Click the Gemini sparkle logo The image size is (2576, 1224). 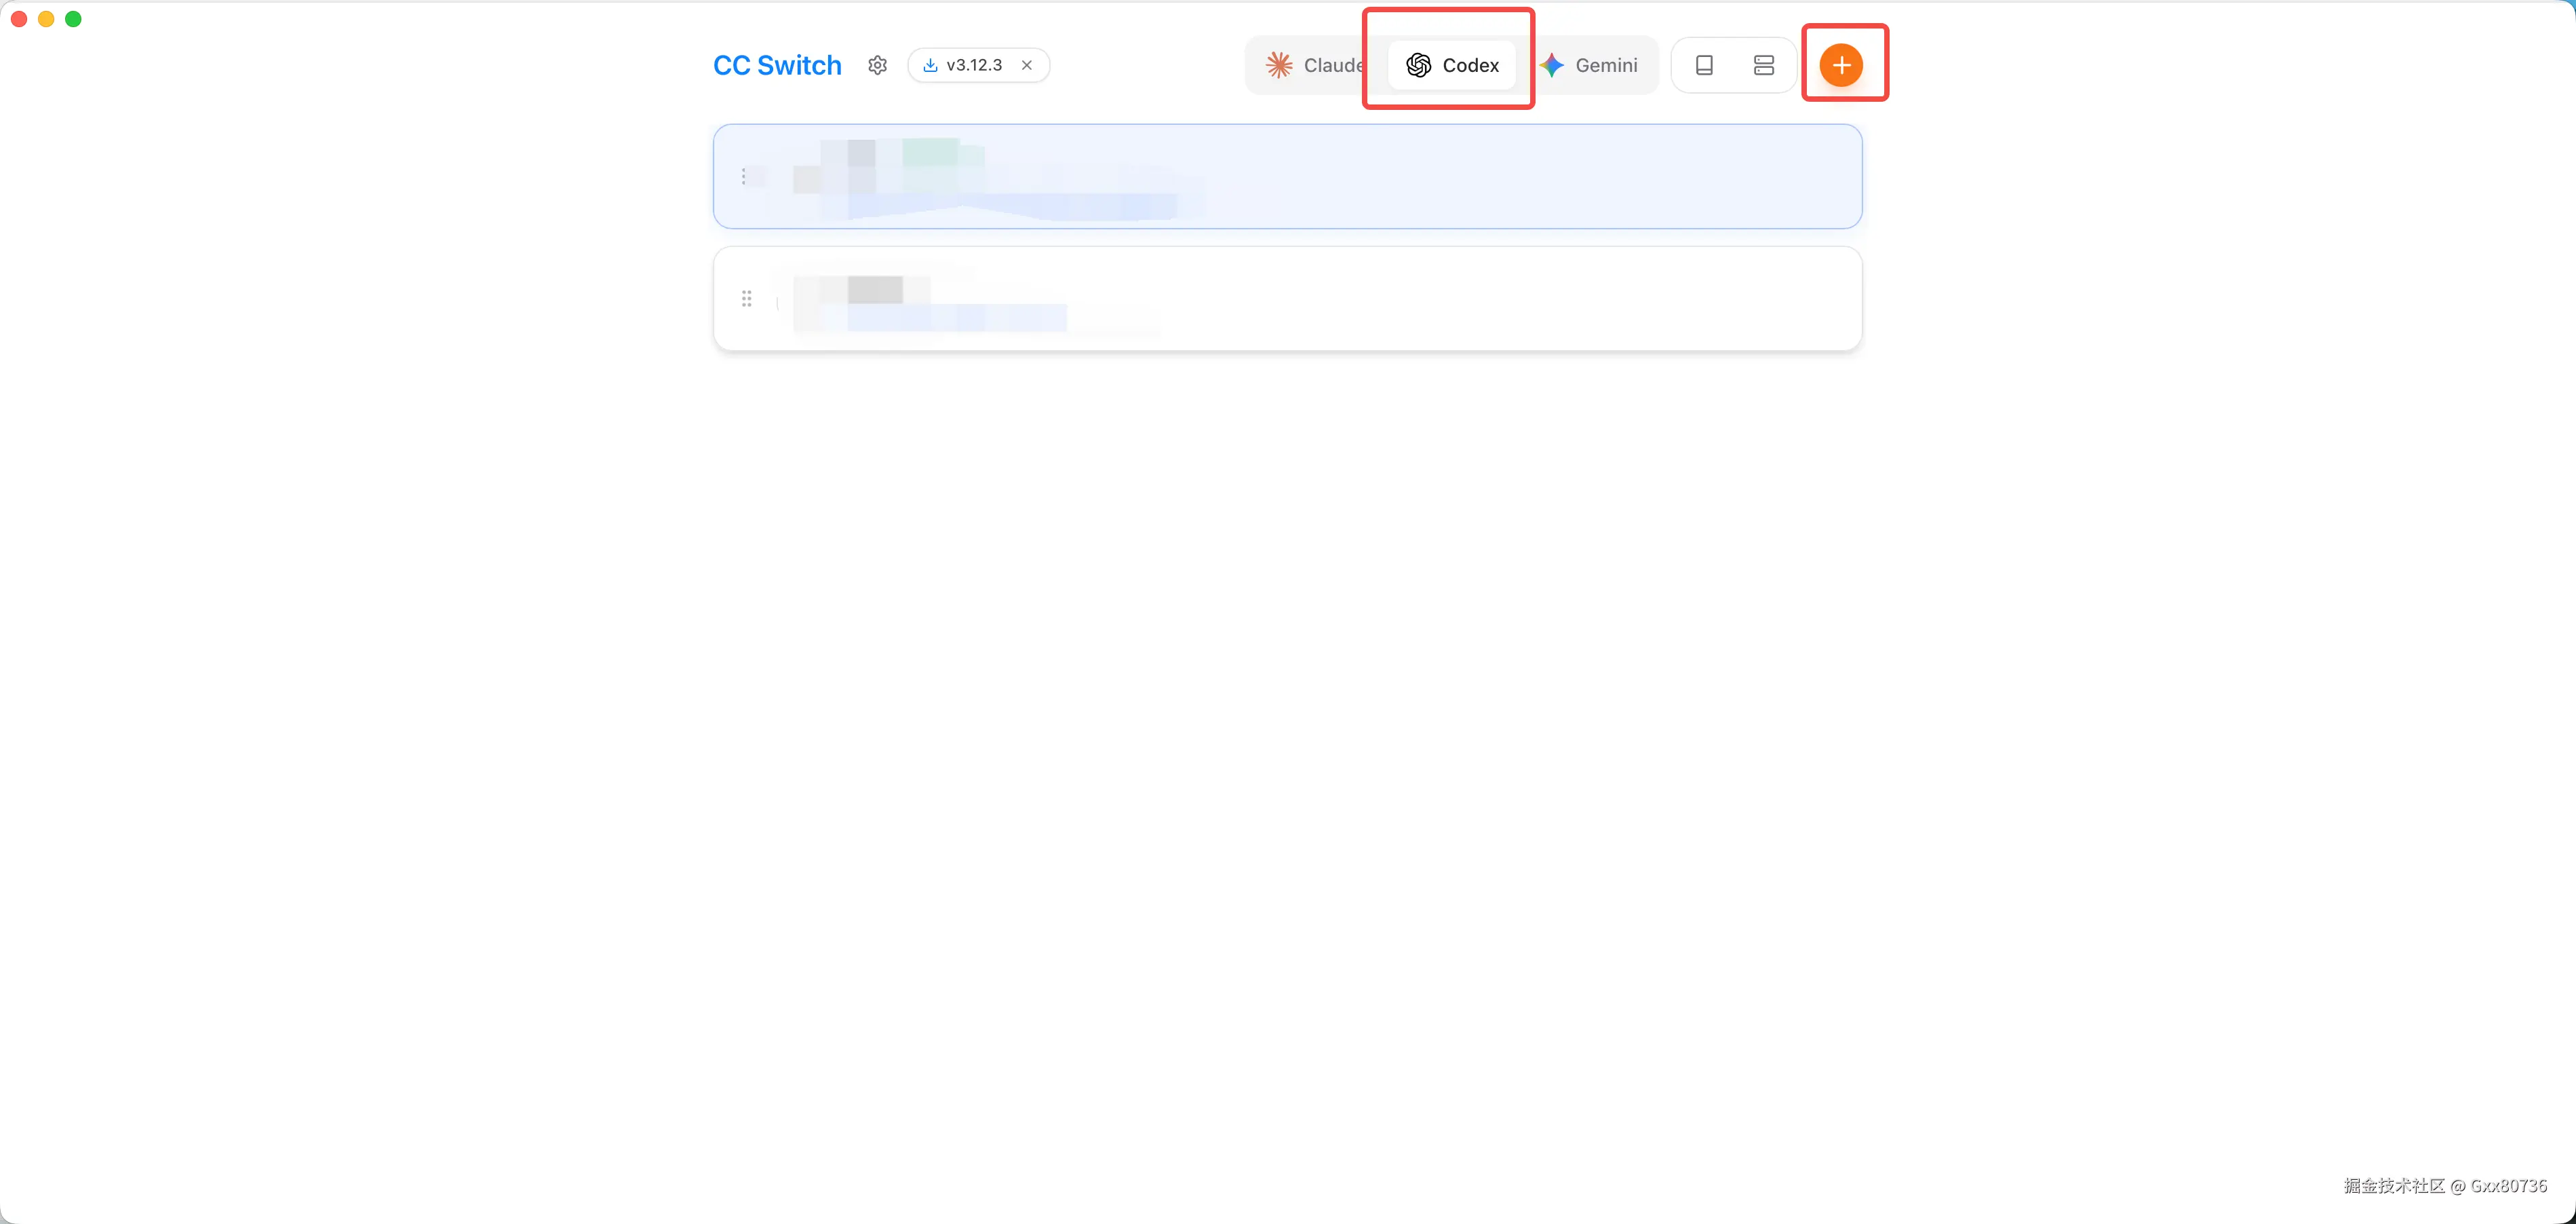pos(1552,65)
